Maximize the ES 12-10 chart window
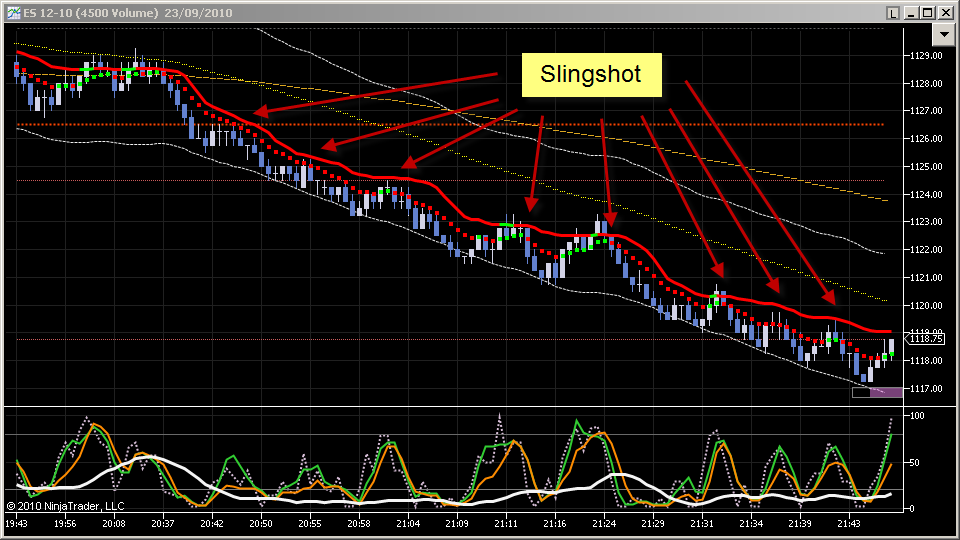Image resolution: width=960 pixels, height=540 pixels. [928, 13]
